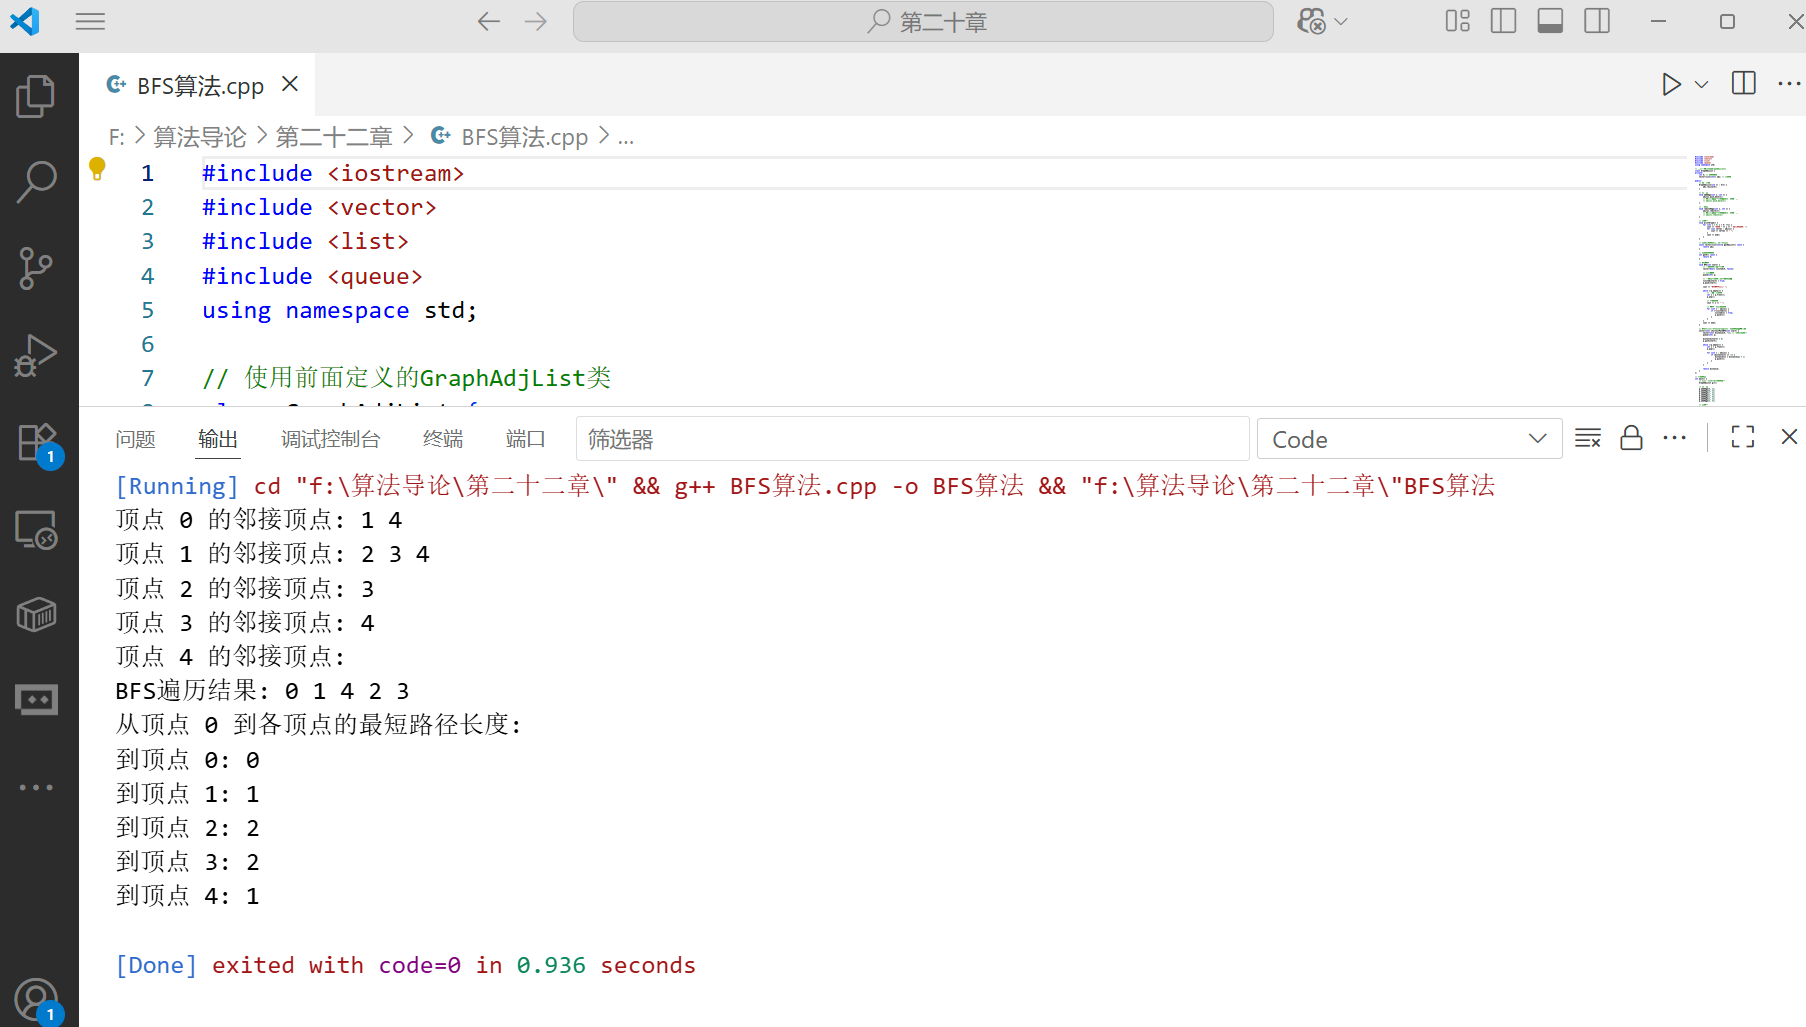Viewport: 1806px width, 1027px height.
Task: Click line number 5 in gutter
Action: [148, 310]
